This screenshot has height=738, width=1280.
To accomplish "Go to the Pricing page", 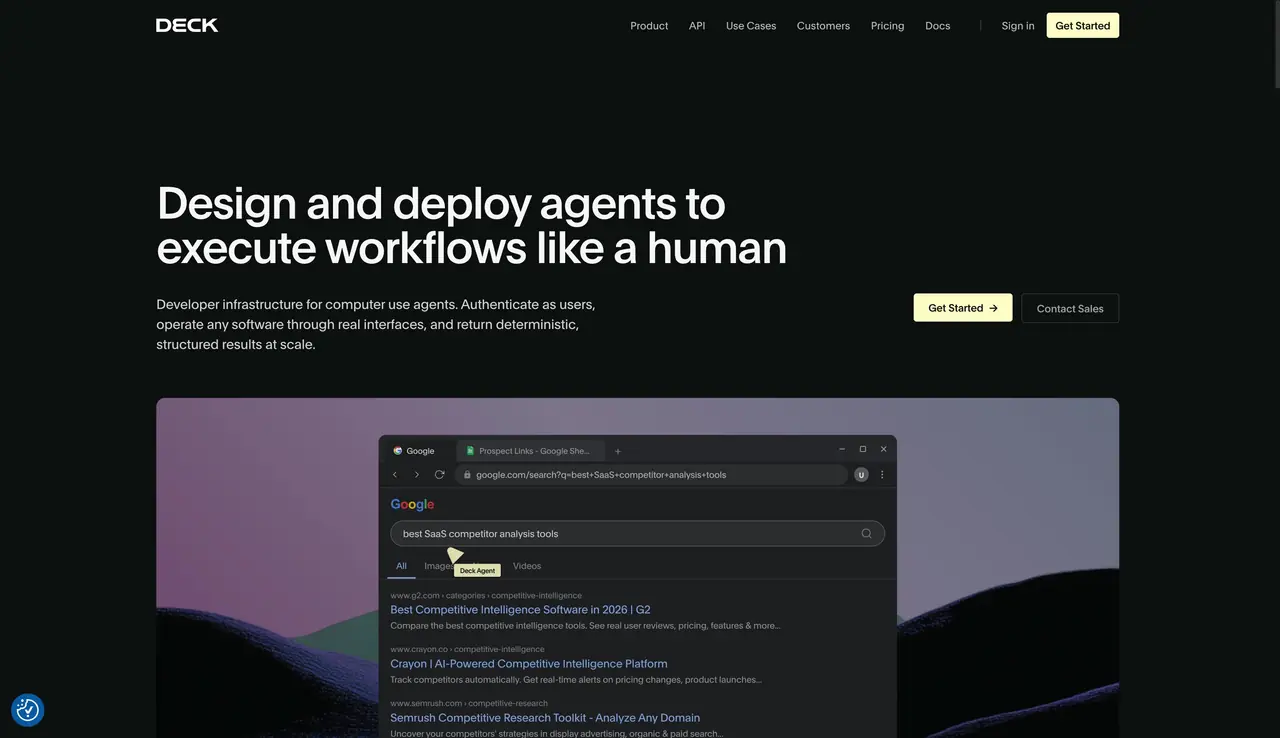I will point(887,26).
